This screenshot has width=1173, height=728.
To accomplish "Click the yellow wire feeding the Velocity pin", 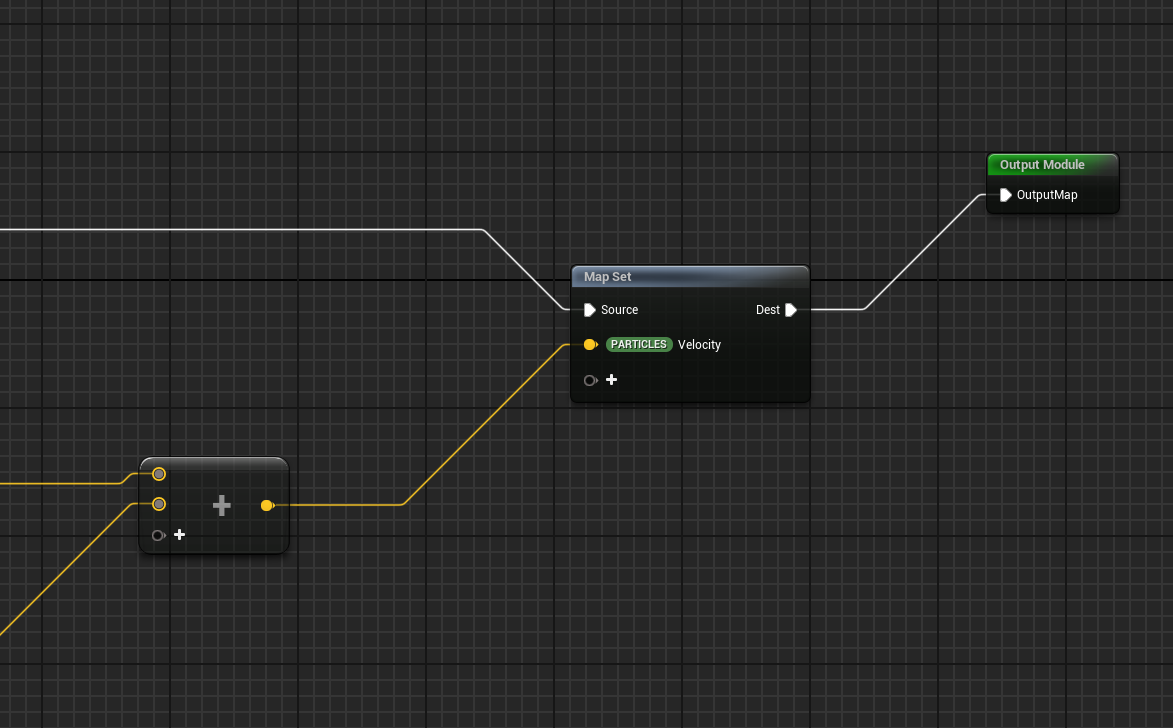I will [480, 427].
